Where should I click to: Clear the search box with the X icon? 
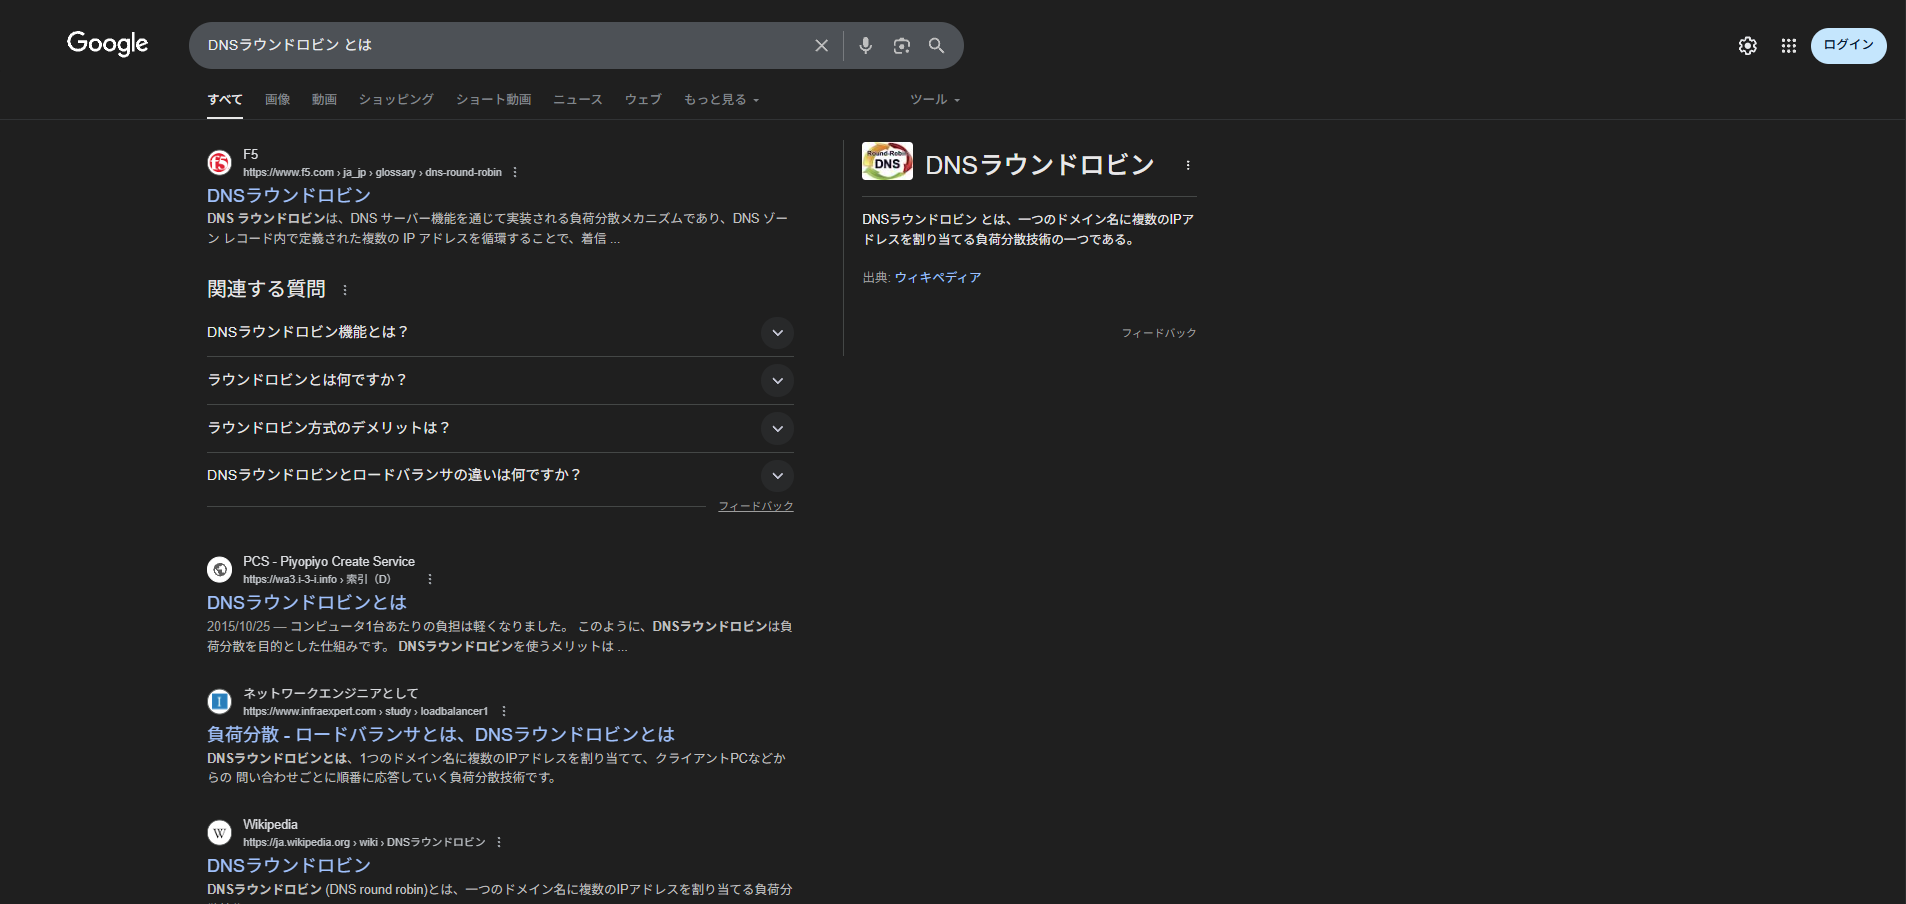pos(821,46)
